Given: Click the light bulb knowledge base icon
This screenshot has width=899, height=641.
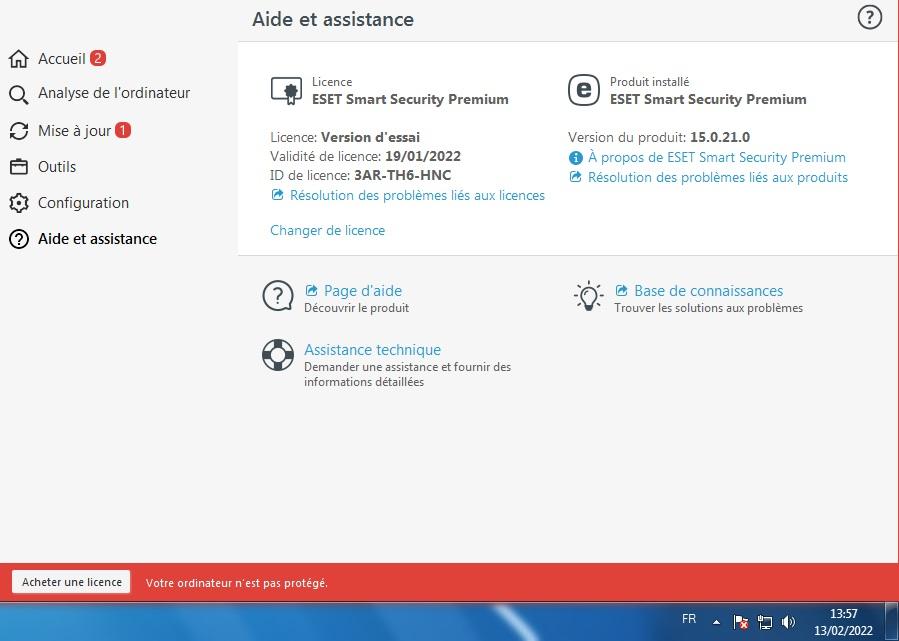Looking at the screenshot, I should click(x=589, y=296).
